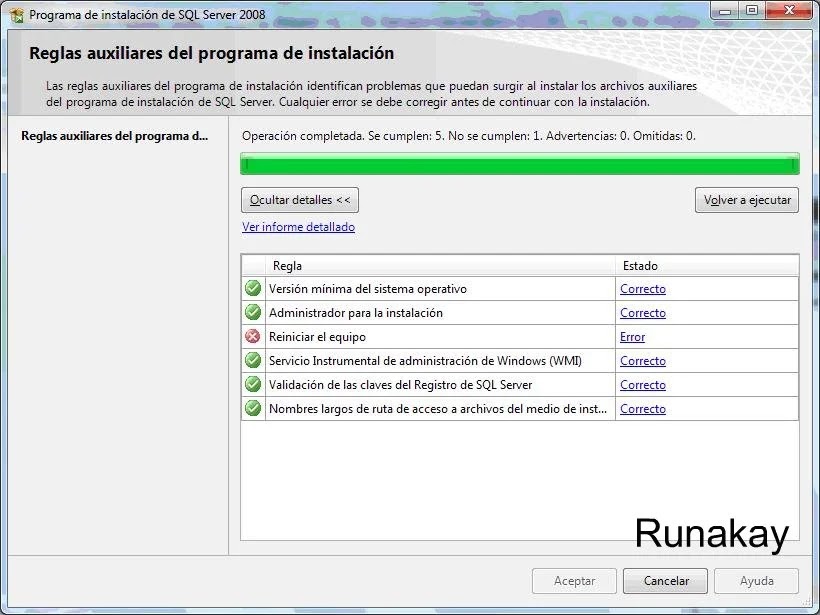
Task: Open help with the Ayuda button
Action: coord(756,581)
